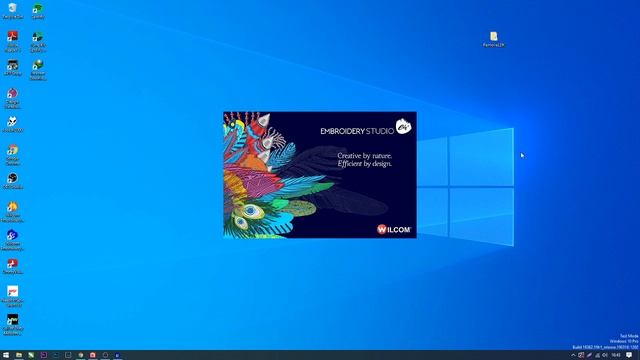This screenshot has height=360, width=640.
Task: Open the green ball desktop shortcut
Action: 38,70
